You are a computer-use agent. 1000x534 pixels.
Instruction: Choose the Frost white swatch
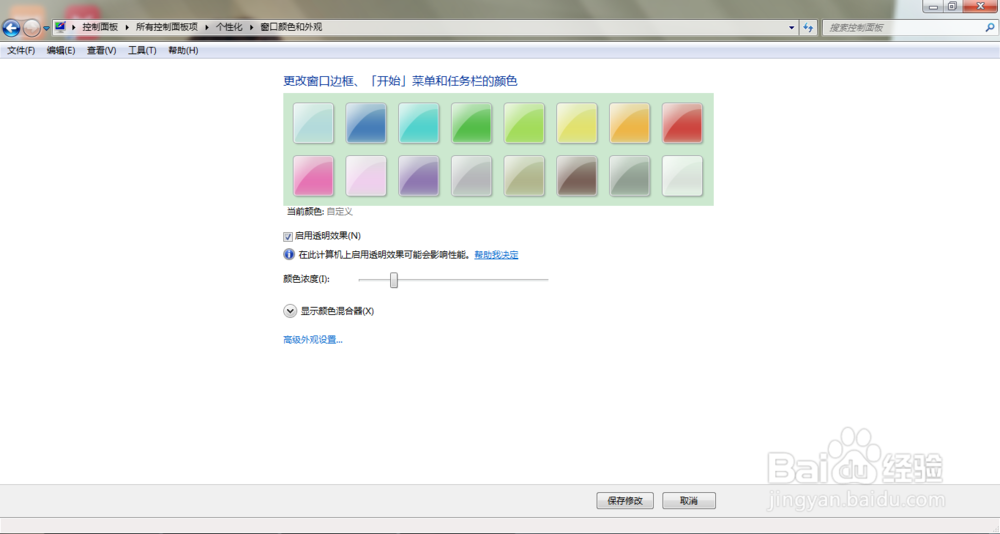pyautogui.click(x=682, y=176)
